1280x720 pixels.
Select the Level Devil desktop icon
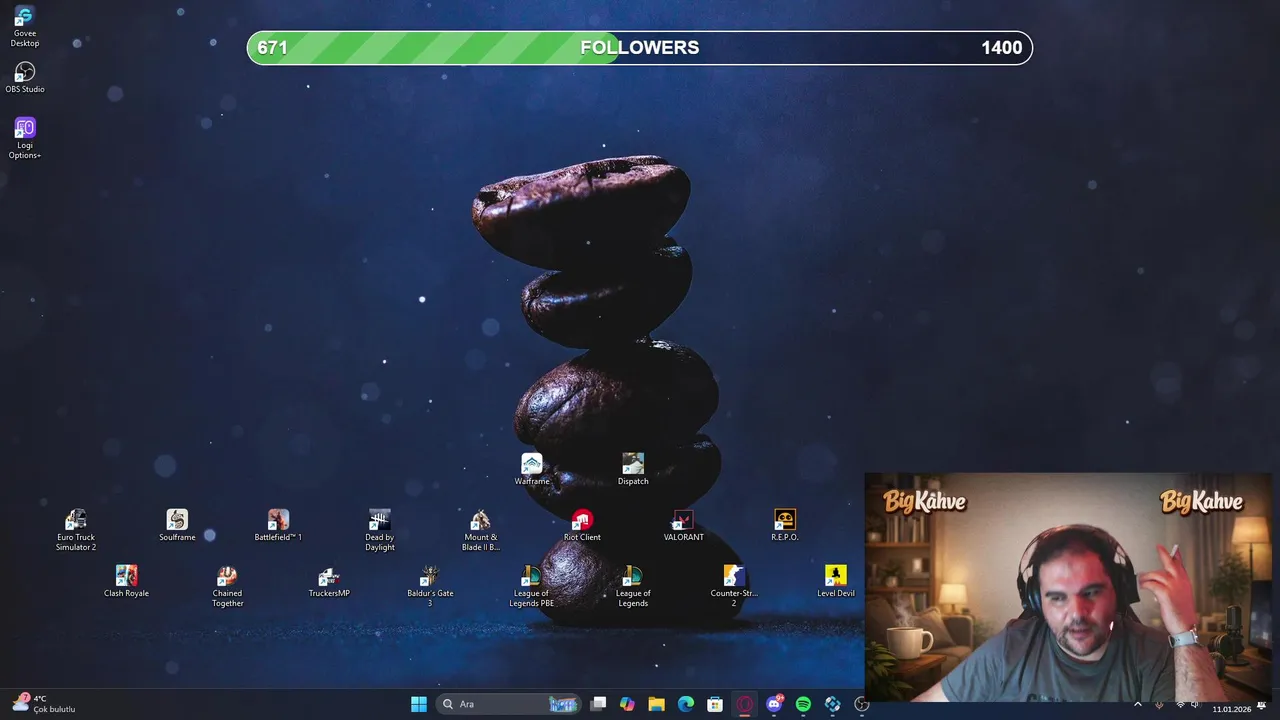coord(836,582)
